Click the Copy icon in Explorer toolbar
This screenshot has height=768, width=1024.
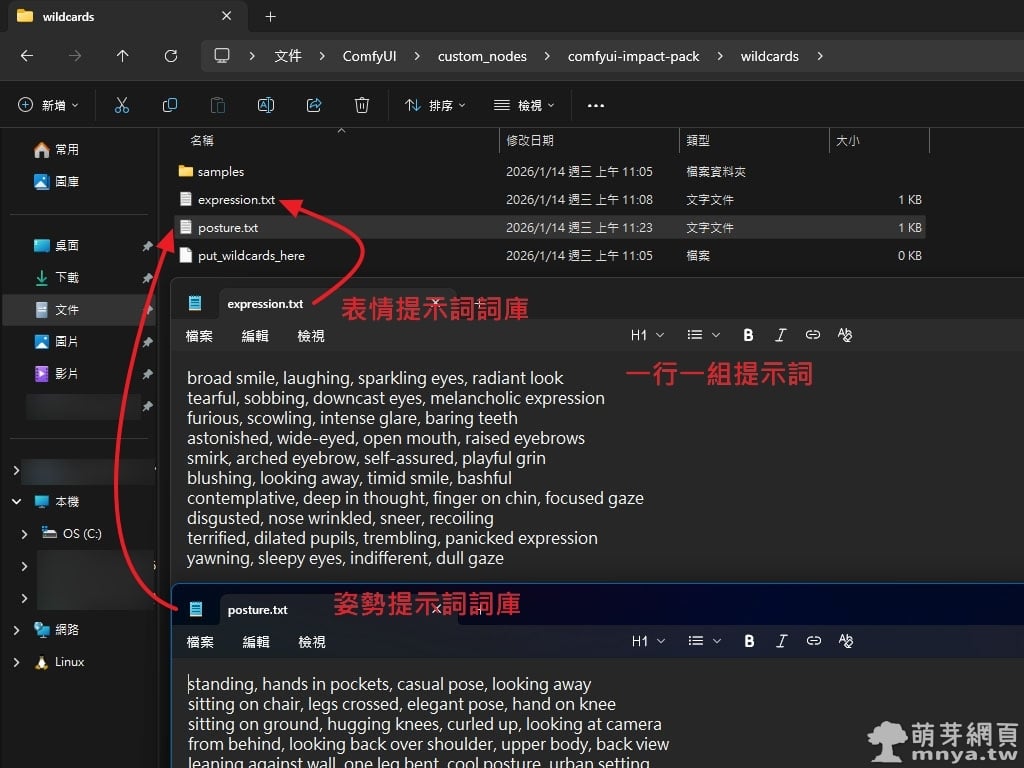point(170,105)
